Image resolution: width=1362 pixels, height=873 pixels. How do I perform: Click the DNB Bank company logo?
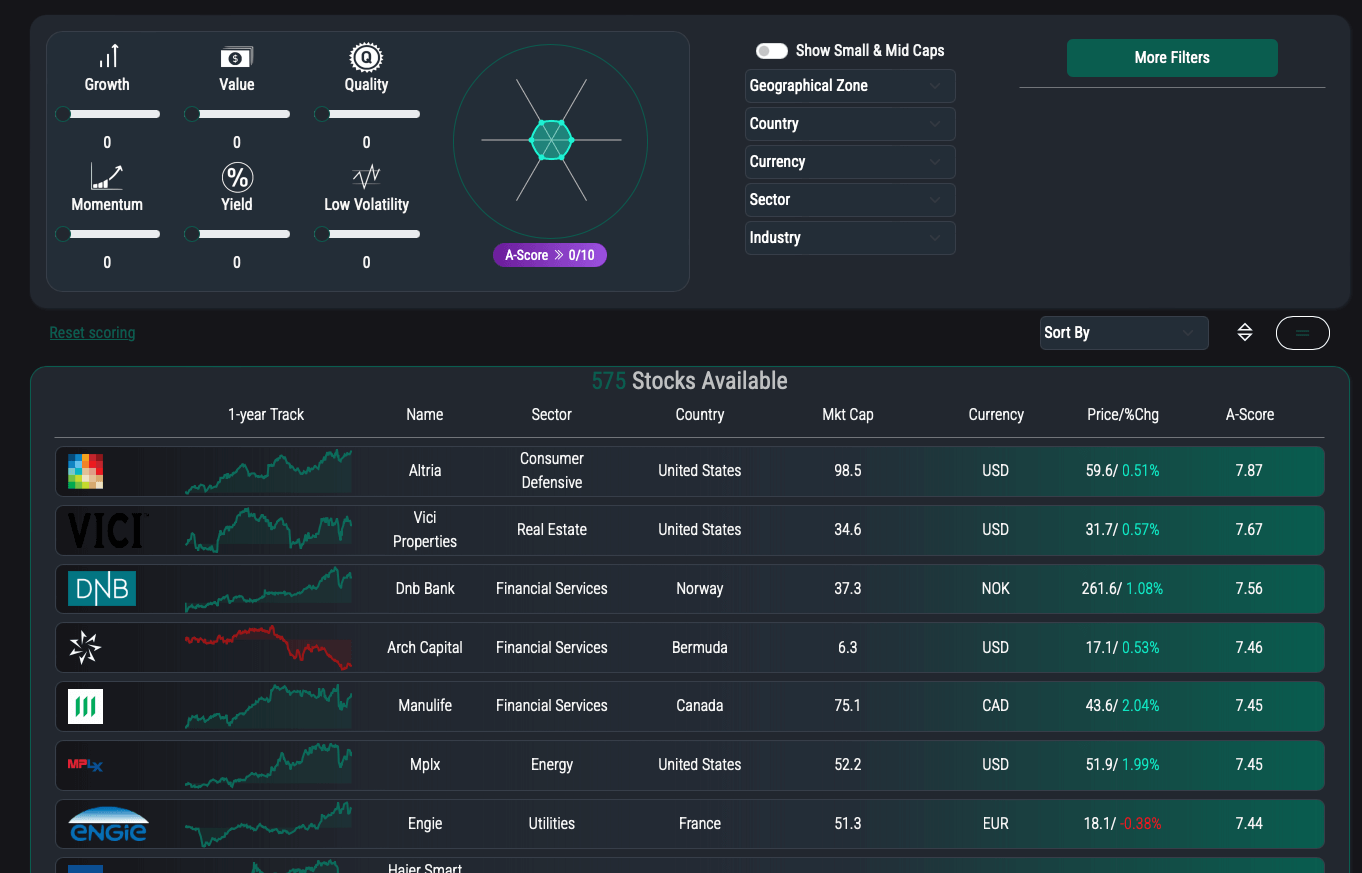(x=101, y=588)
